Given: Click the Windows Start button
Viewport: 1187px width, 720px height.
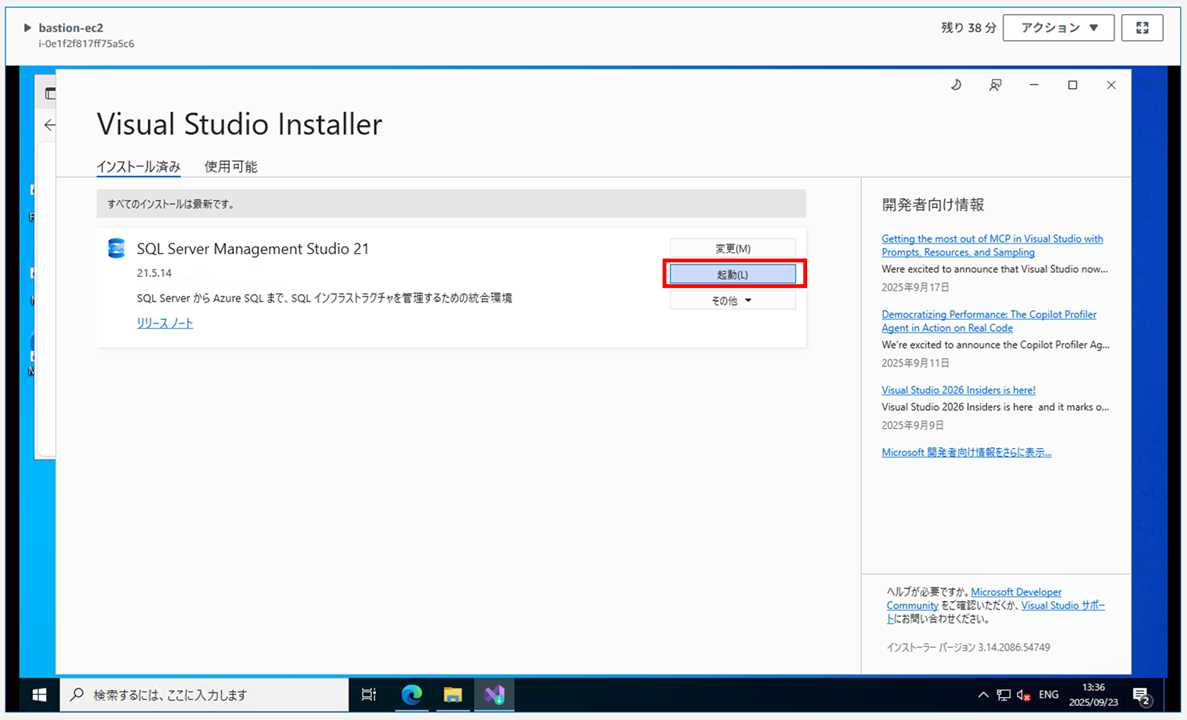Looking at the screenshot, I should point(39,694).
